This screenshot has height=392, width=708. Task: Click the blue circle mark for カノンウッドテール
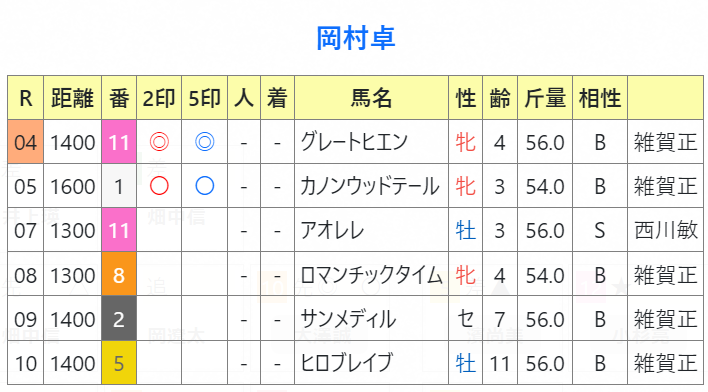click(205, 186)
